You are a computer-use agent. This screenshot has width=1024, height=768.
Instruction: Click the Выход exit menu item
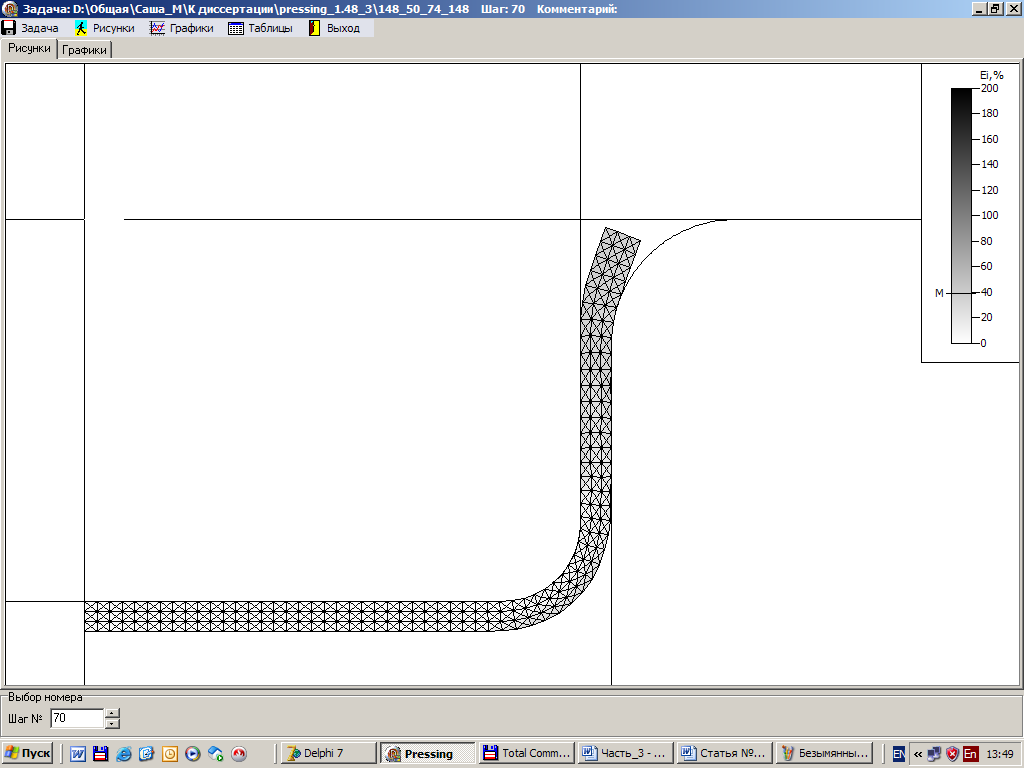click(335, 28)
